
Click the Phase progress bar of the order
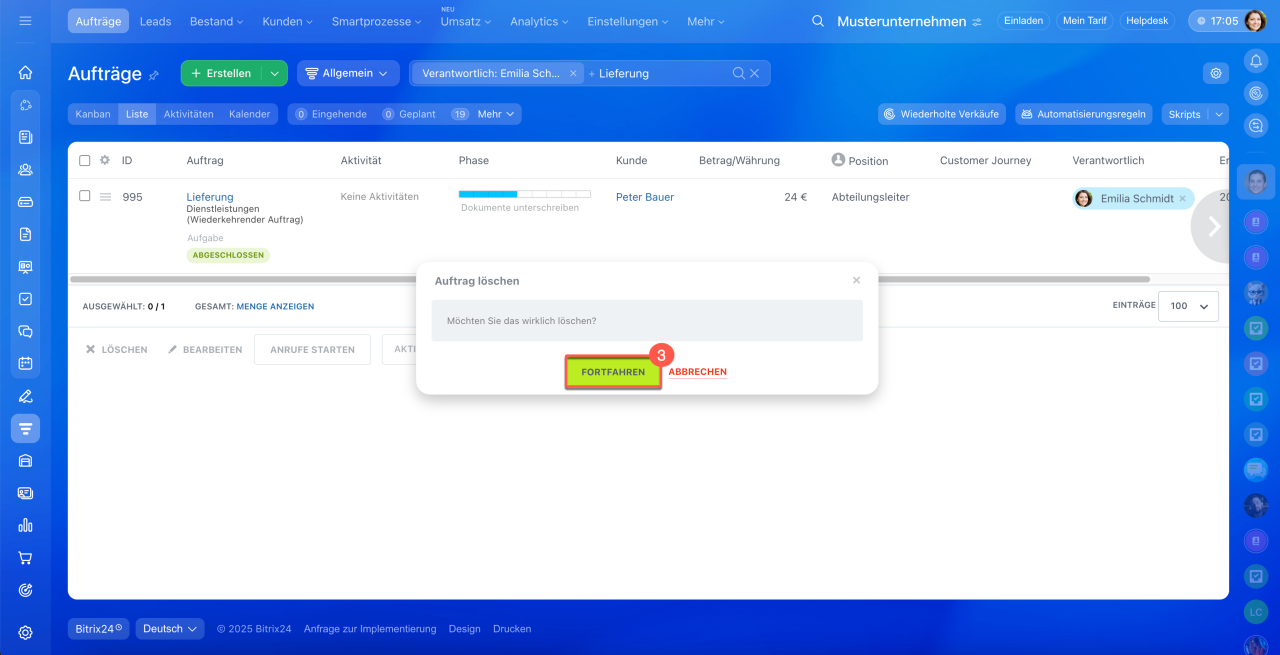524,194
